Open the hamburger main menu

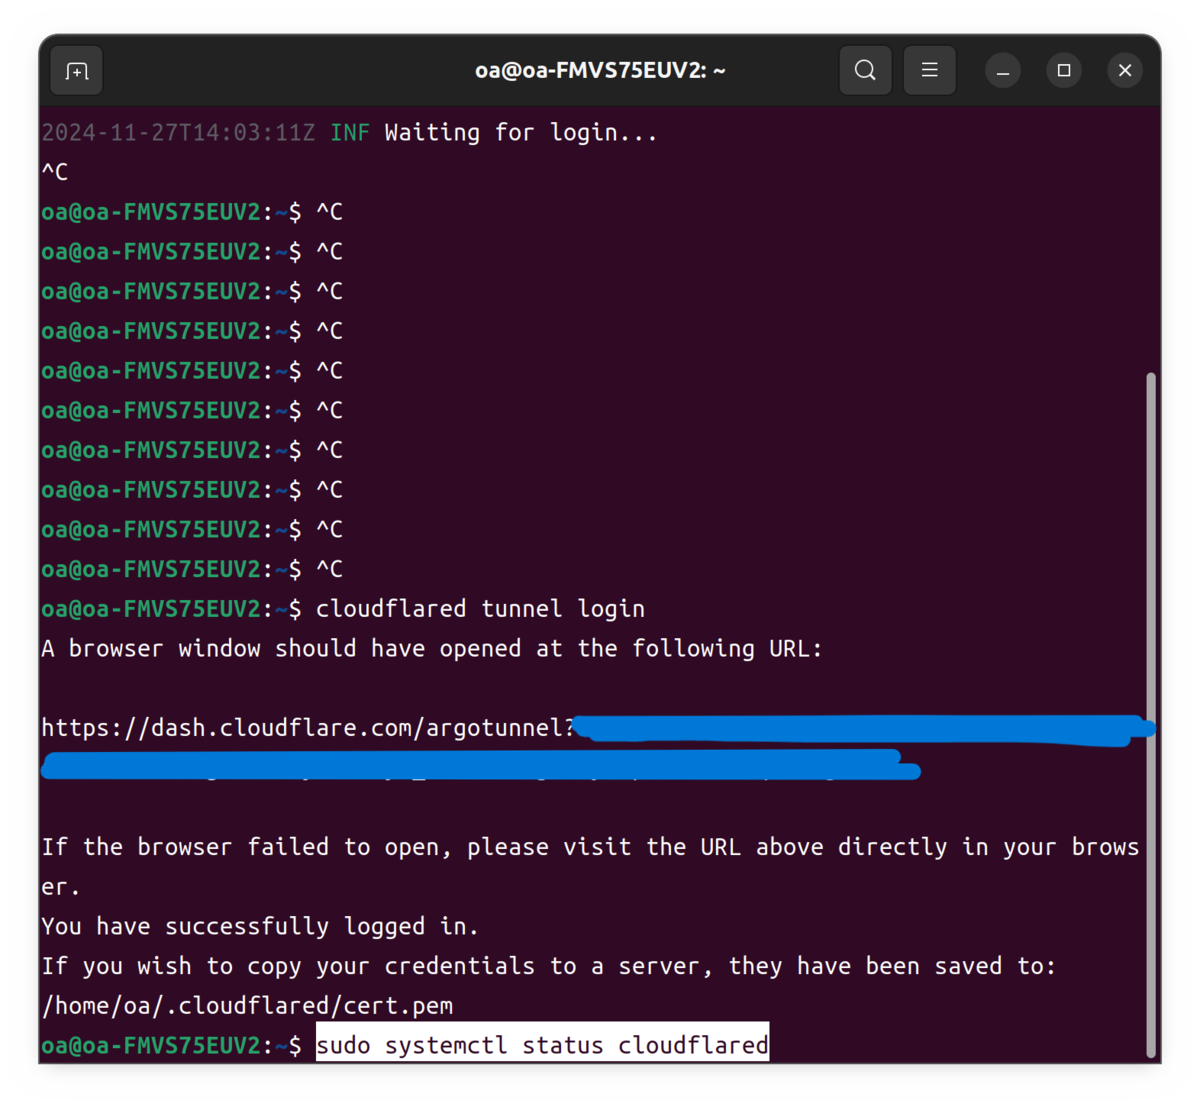(929, 70)
